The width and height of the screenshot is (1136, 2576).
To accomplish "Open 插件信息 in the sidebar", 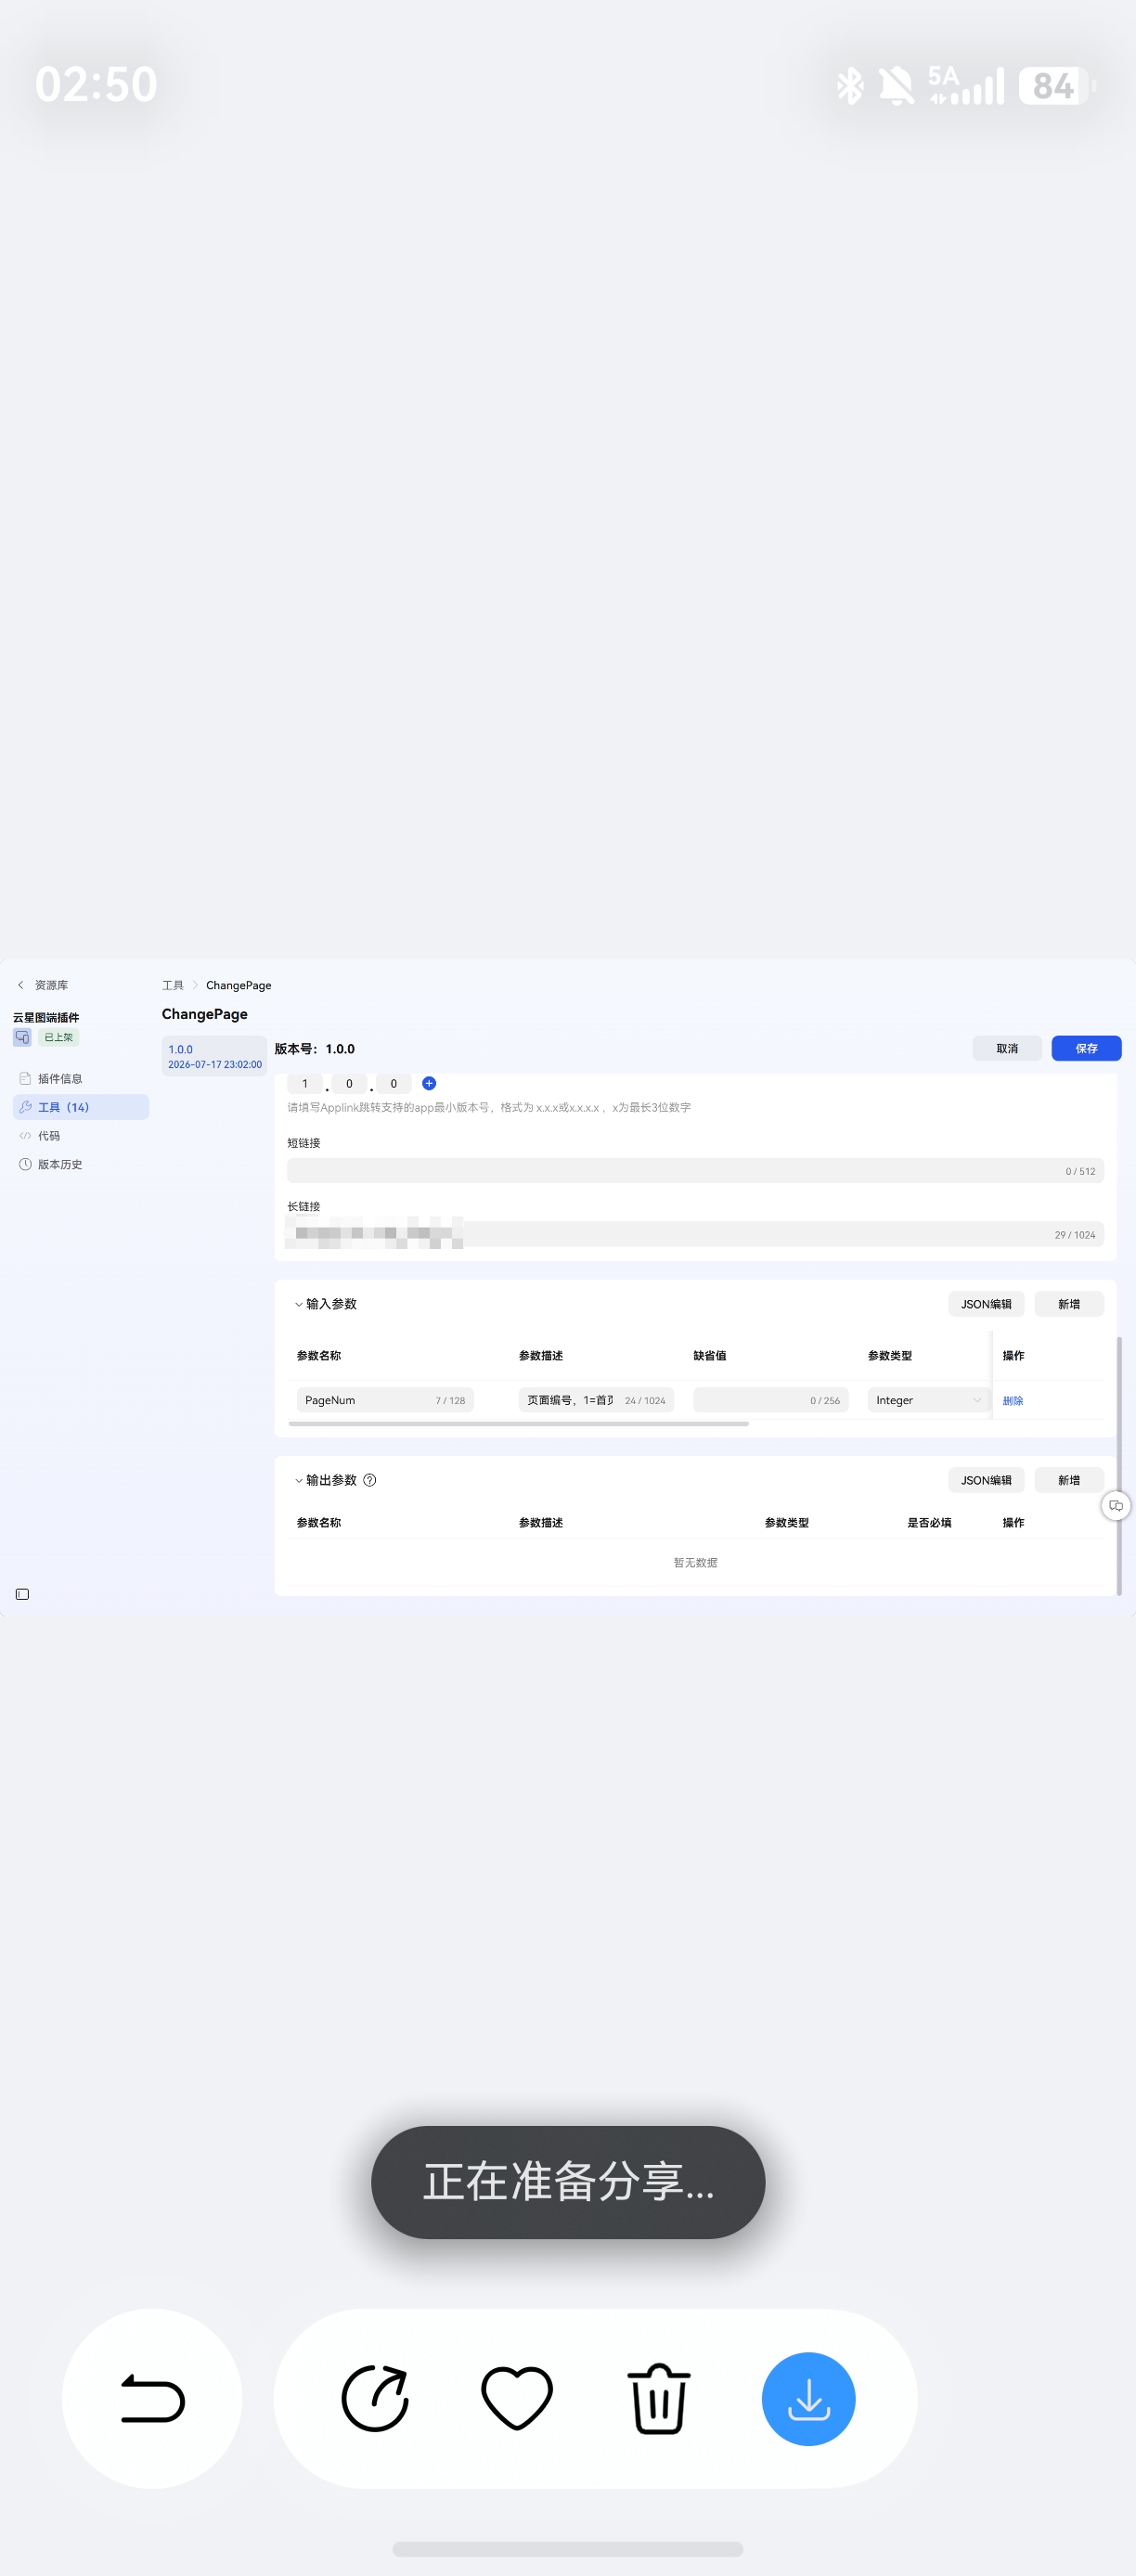I will [x=80, y=1078].
